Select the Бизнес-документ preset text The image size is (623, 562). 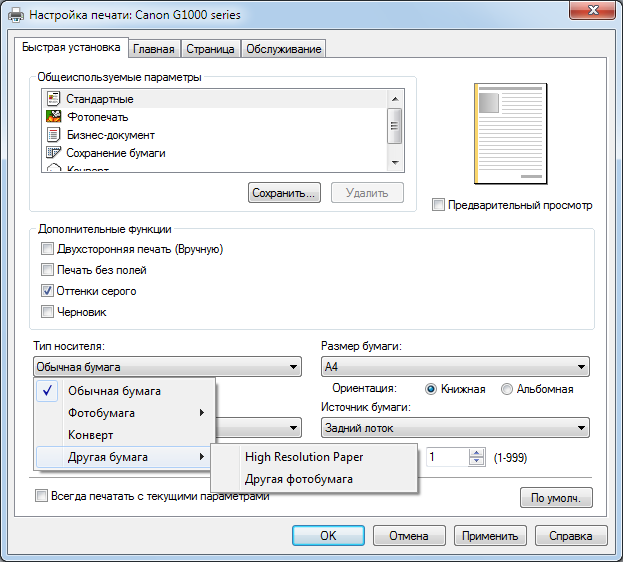[111, 135]
